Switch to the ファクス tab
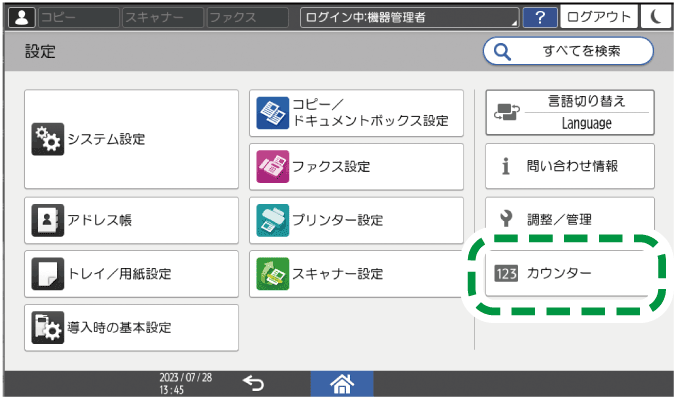 (248, 17)
